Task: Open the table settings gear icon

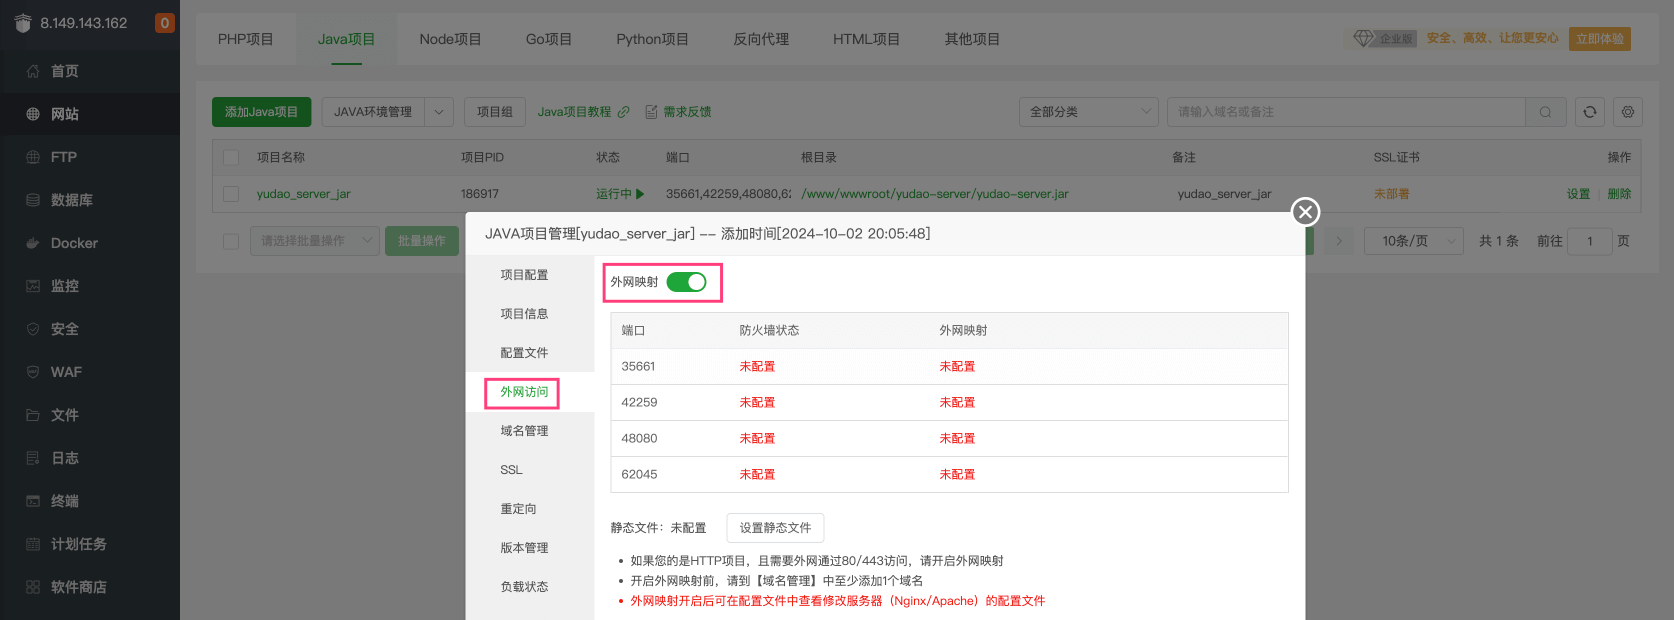Action: click(x=1628, y=112)
